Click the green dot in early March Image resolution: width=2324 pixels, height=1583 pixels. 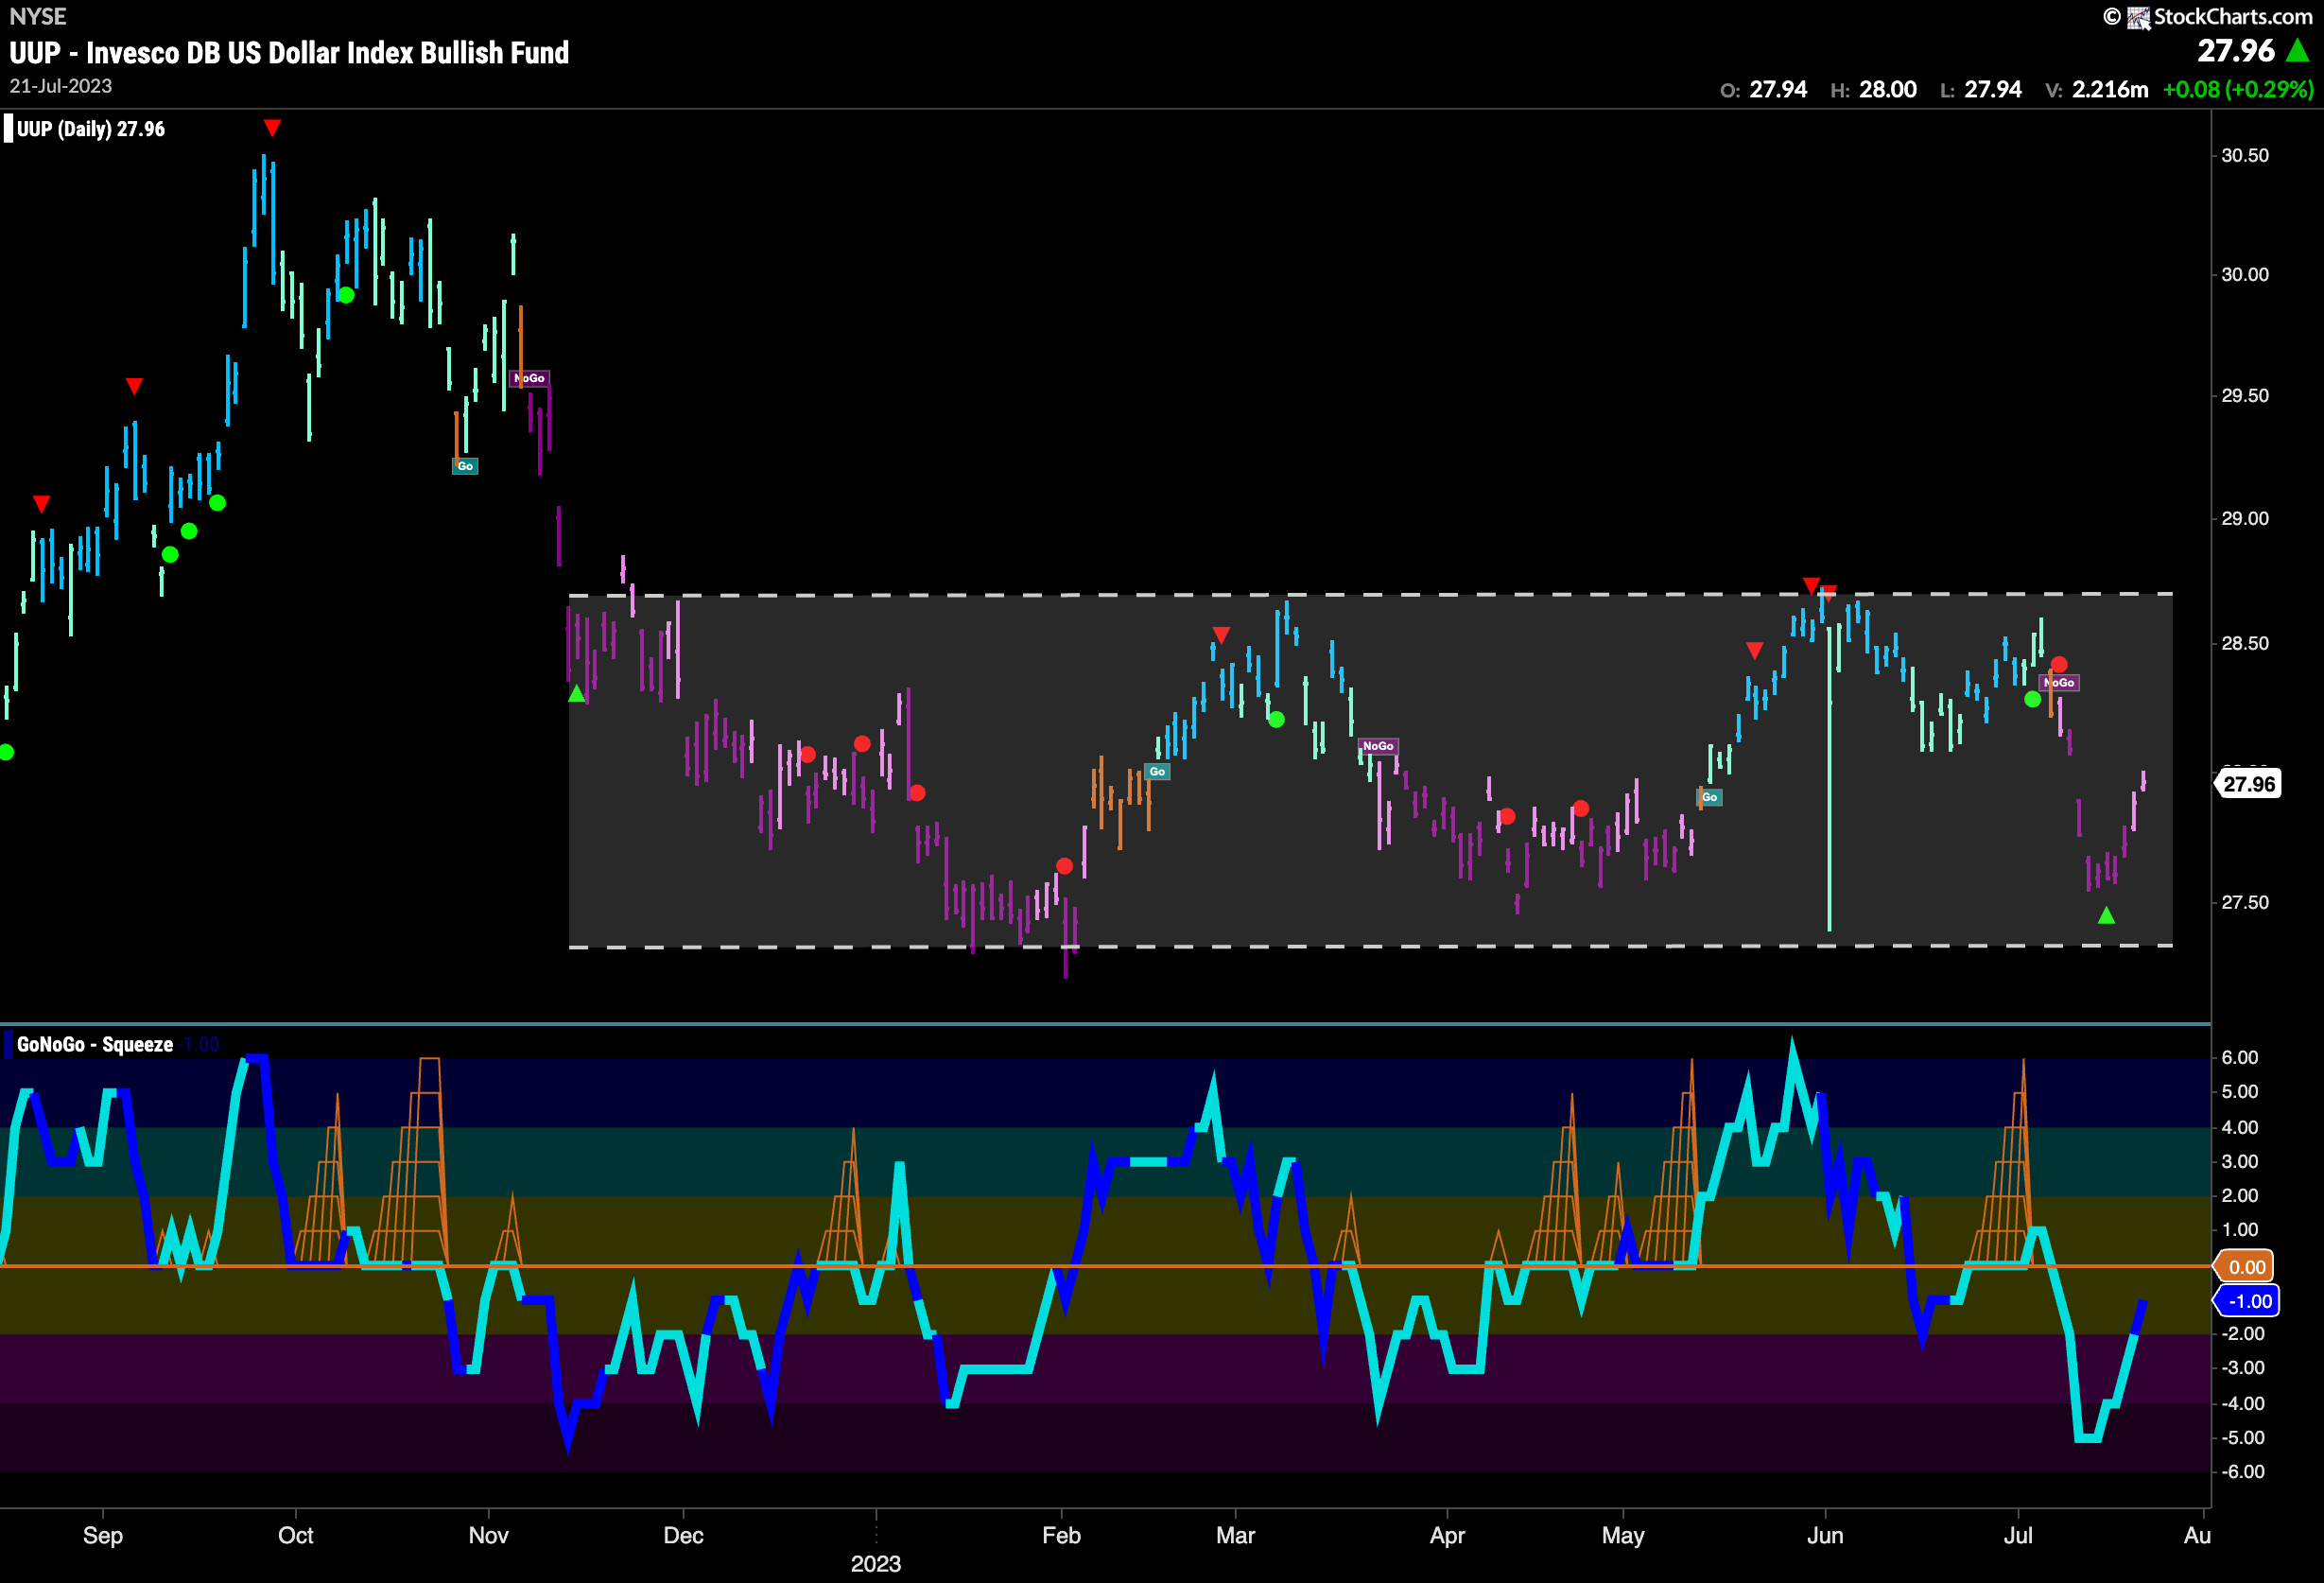1276,719
